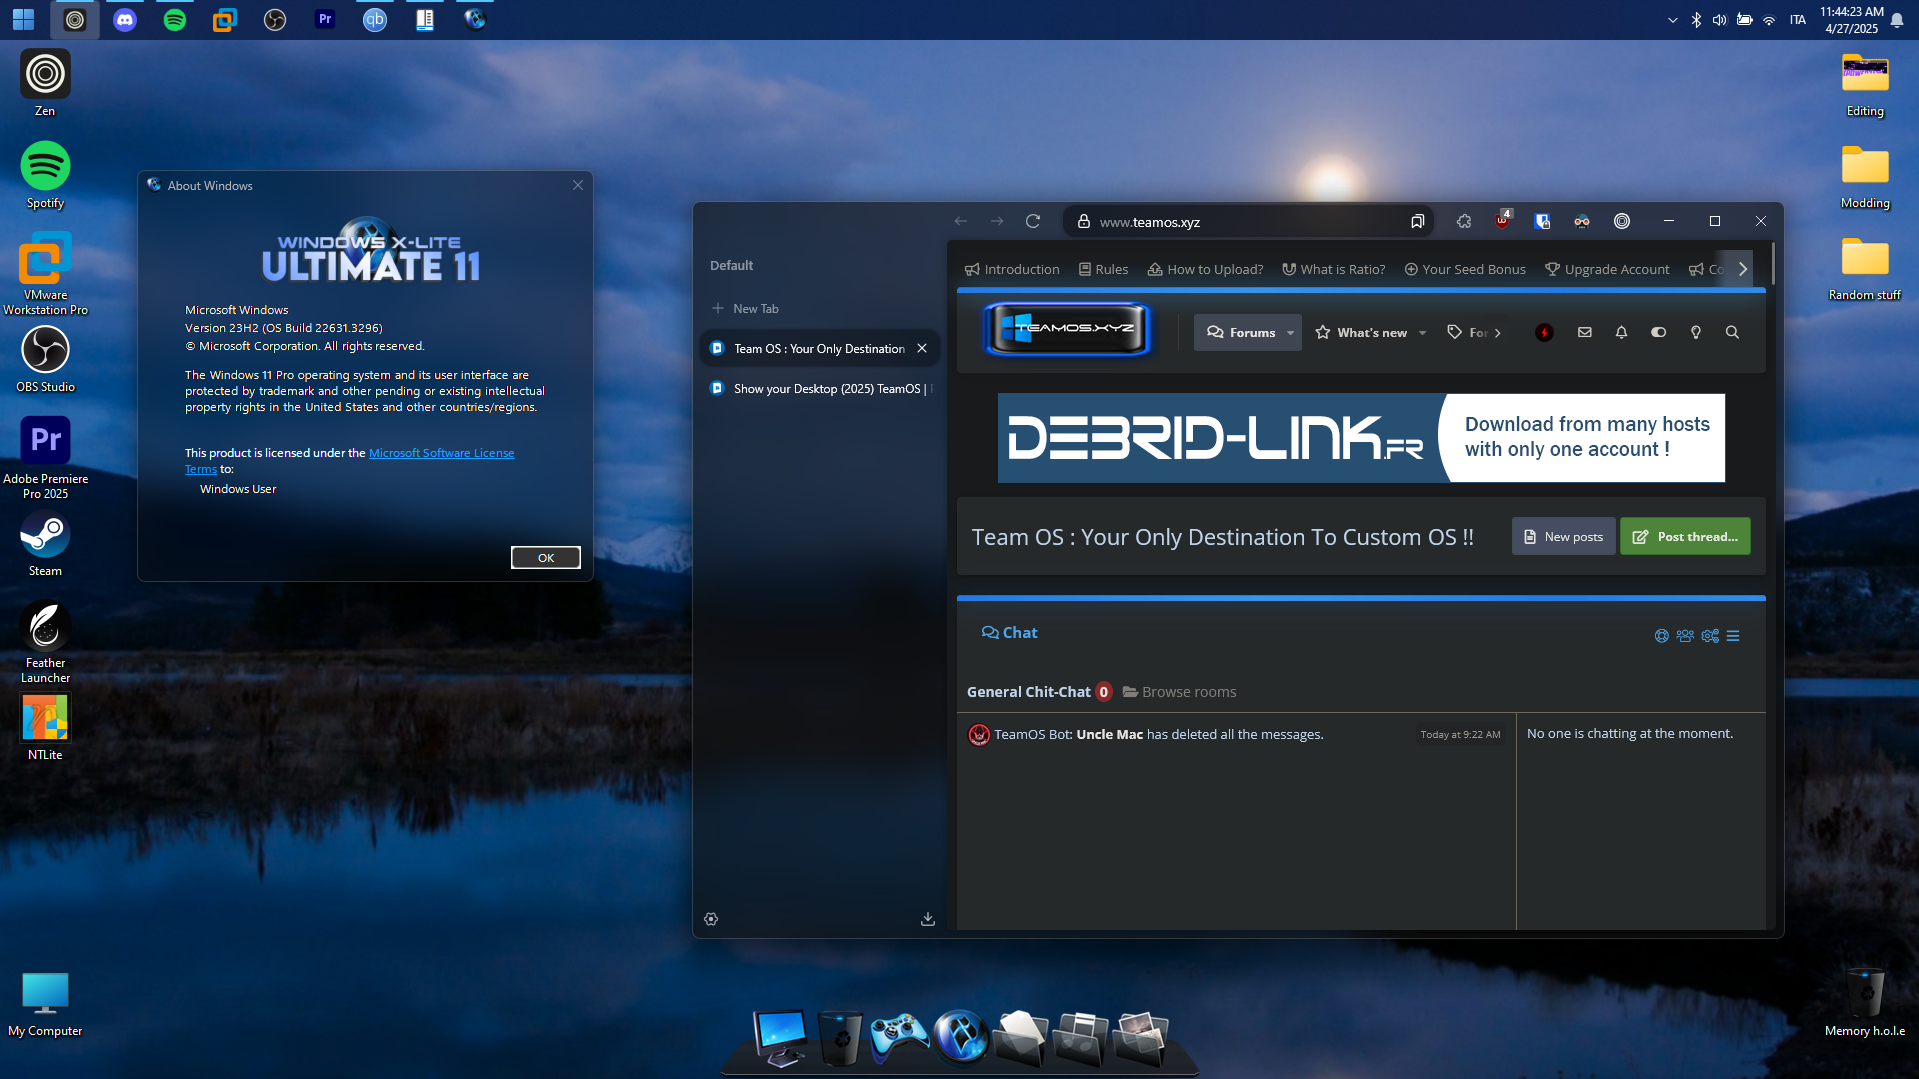
Task: Close the Team OS tab
Action: coord(922,348)
